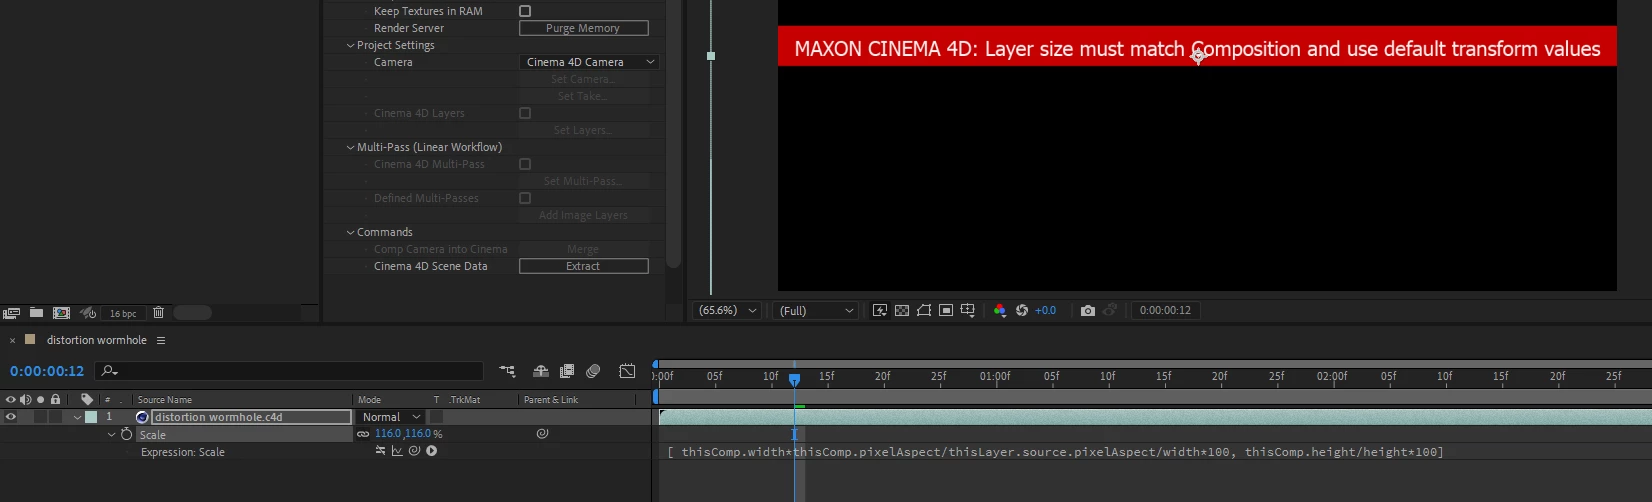
Task: Open the show channel and color management menu
Action: pos(999,310)
